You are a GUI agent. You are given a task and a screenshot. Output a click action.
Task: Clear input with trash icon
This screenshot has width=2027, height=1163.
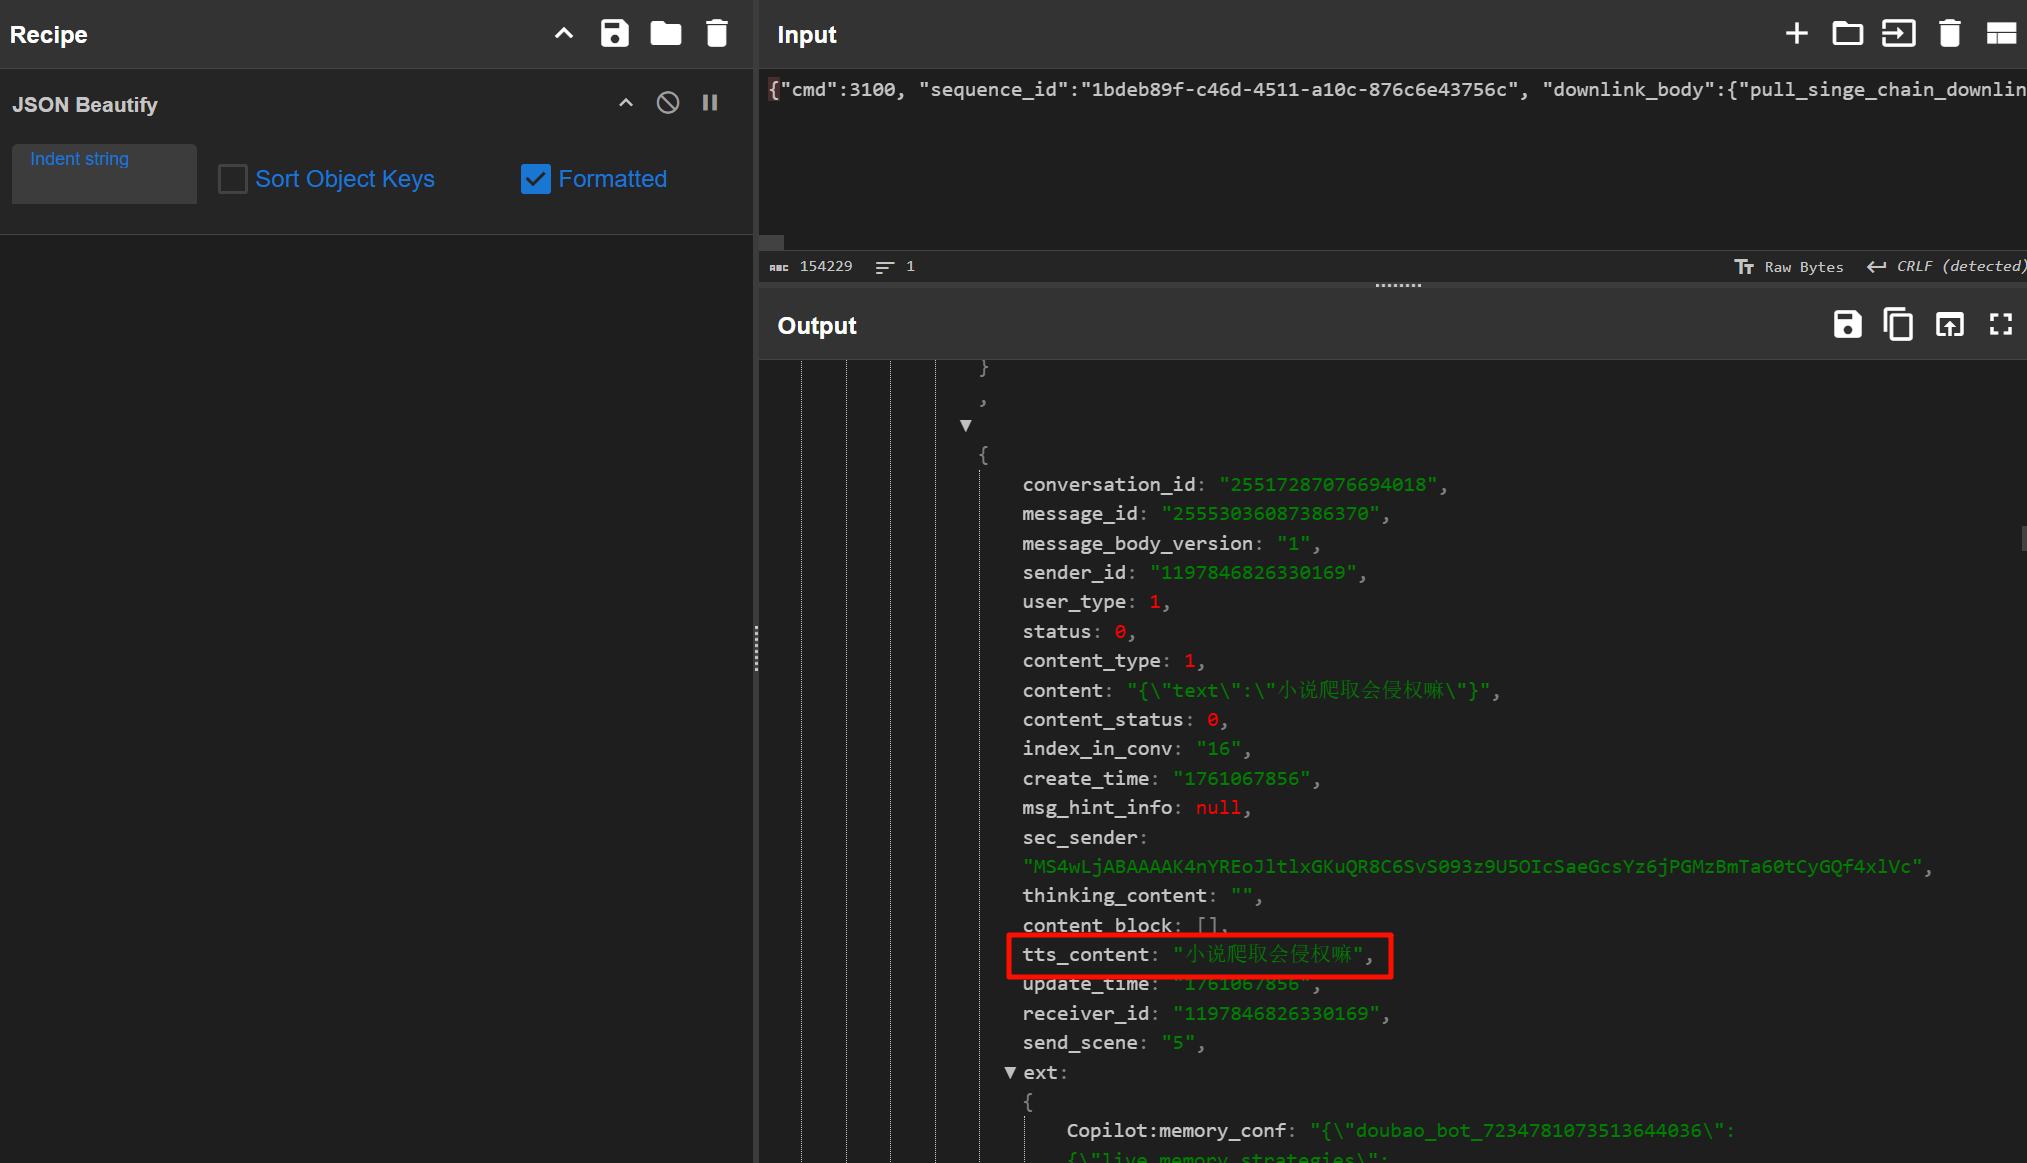[x=1949, y=33]
